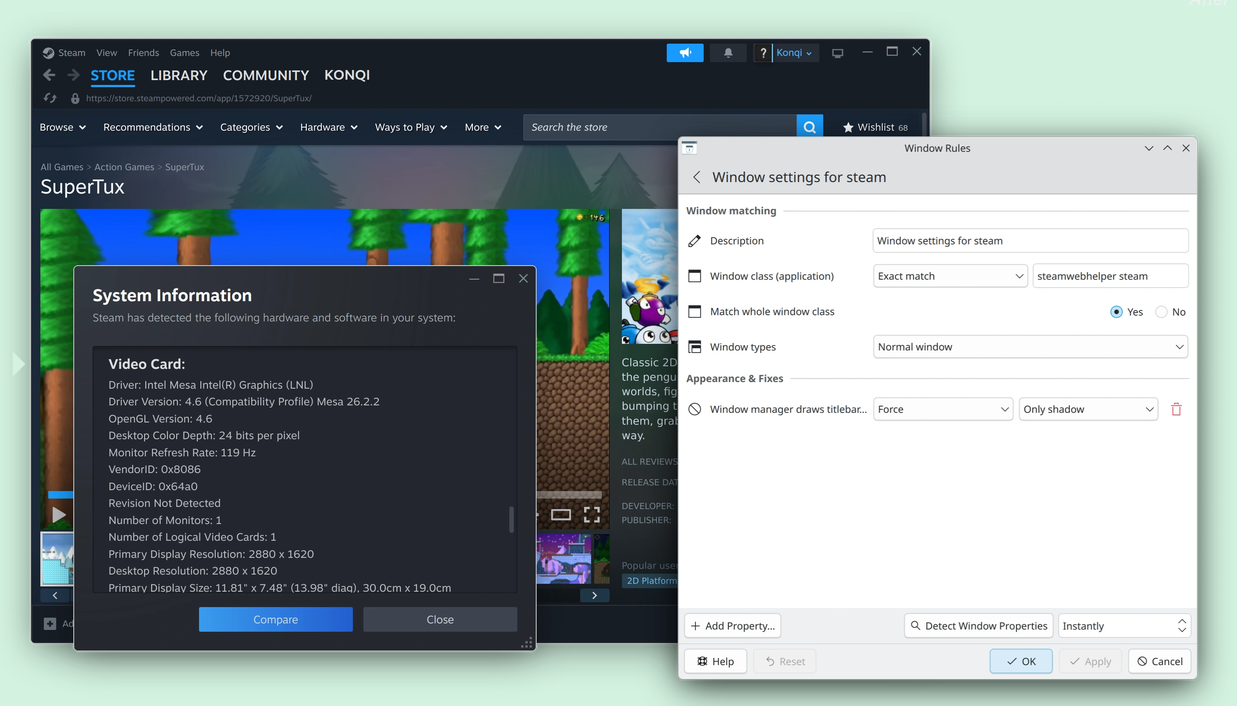Click the pencil icon beside Description
Screen dimensions: 1237x706
[x=695, y=241]
